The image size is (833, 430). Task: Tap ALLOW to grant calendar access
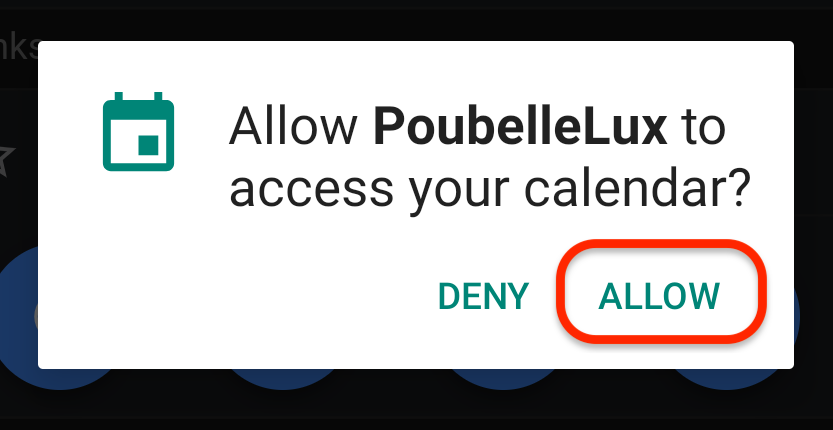point(659,296)
